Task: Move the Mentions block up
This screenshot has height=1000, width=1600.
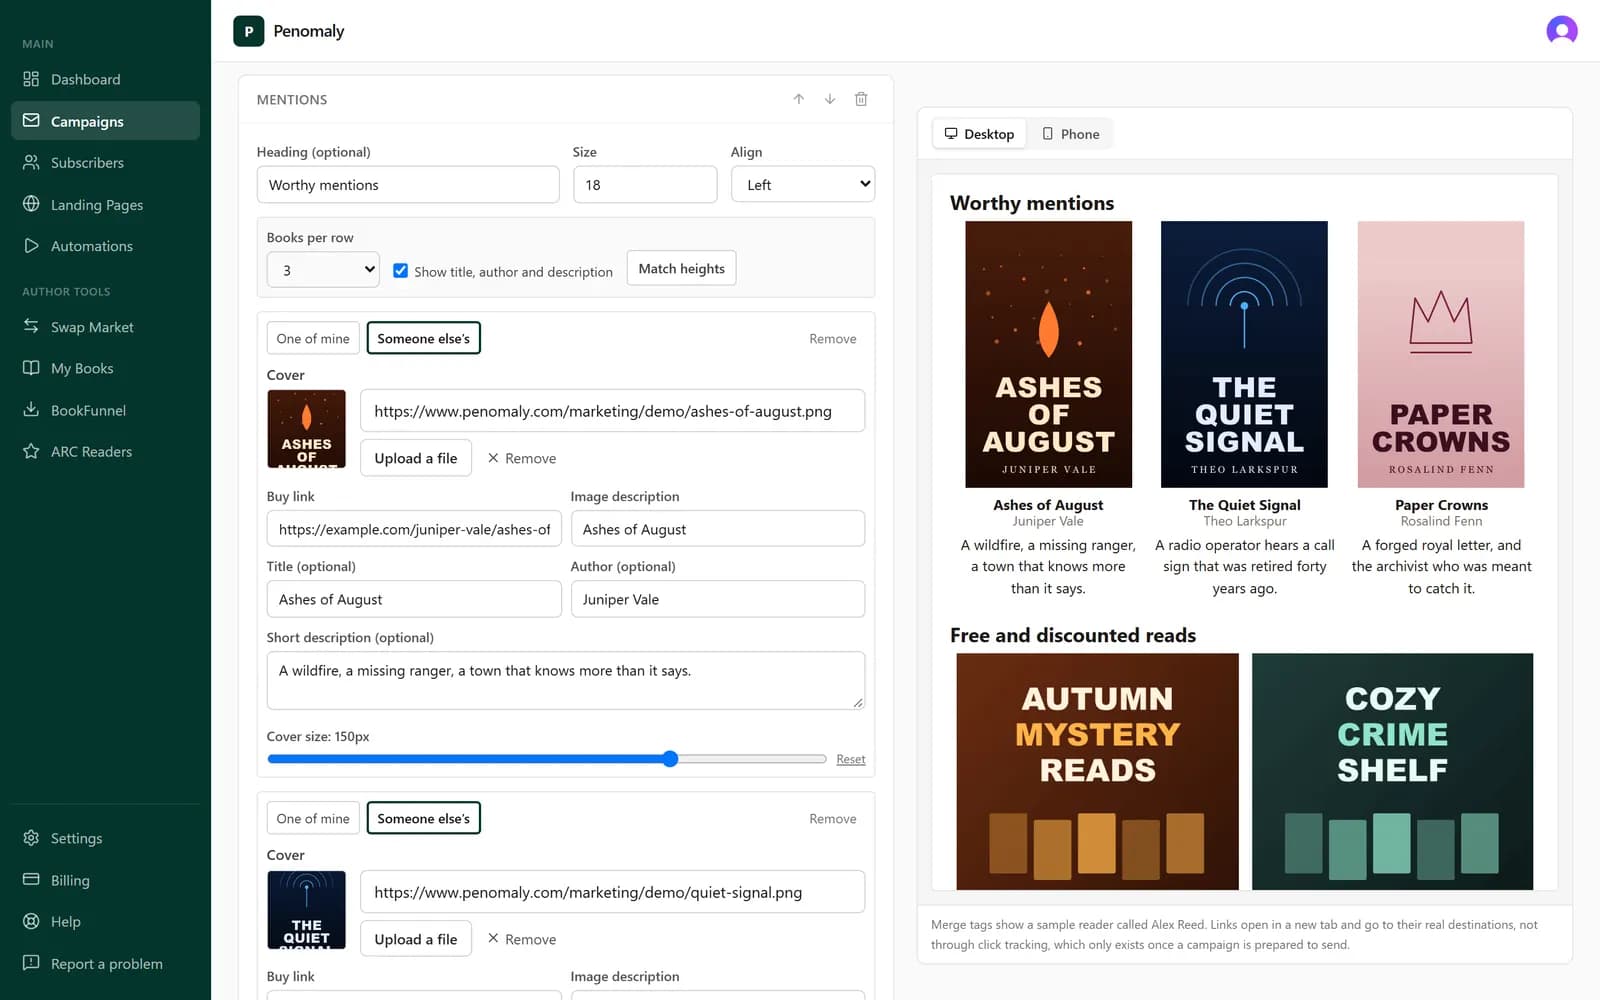Action: (x=799, y=99)
